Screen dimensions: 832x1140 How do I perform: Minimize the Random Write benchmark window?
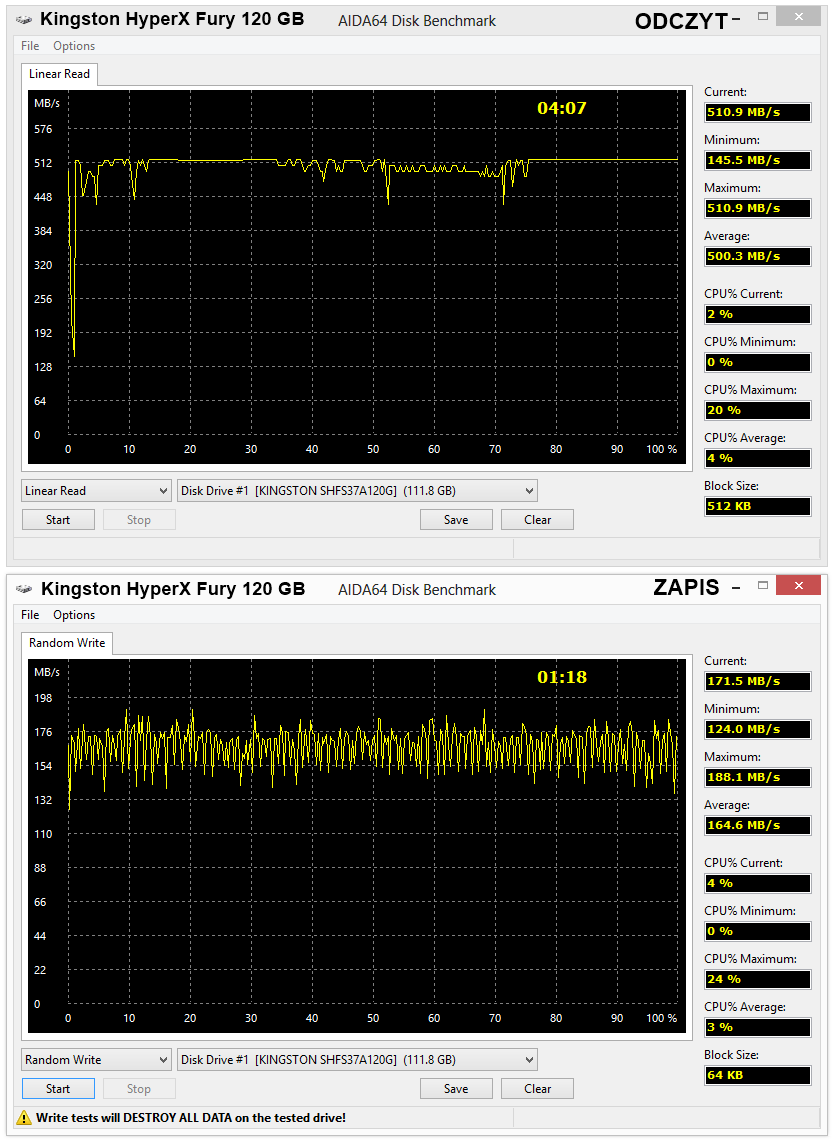737,587
